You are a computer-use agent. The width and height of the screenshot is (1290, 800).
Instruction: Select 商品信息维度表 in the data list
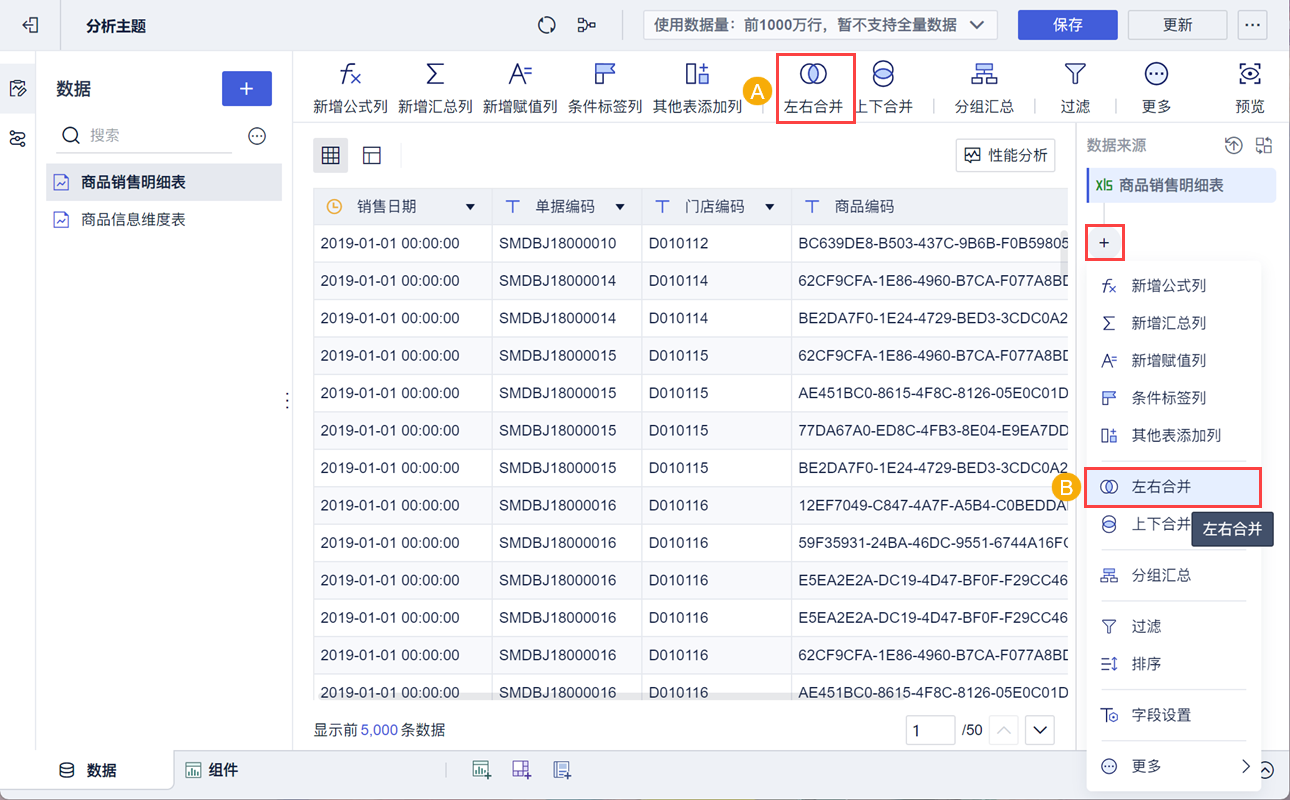(164, 219)
